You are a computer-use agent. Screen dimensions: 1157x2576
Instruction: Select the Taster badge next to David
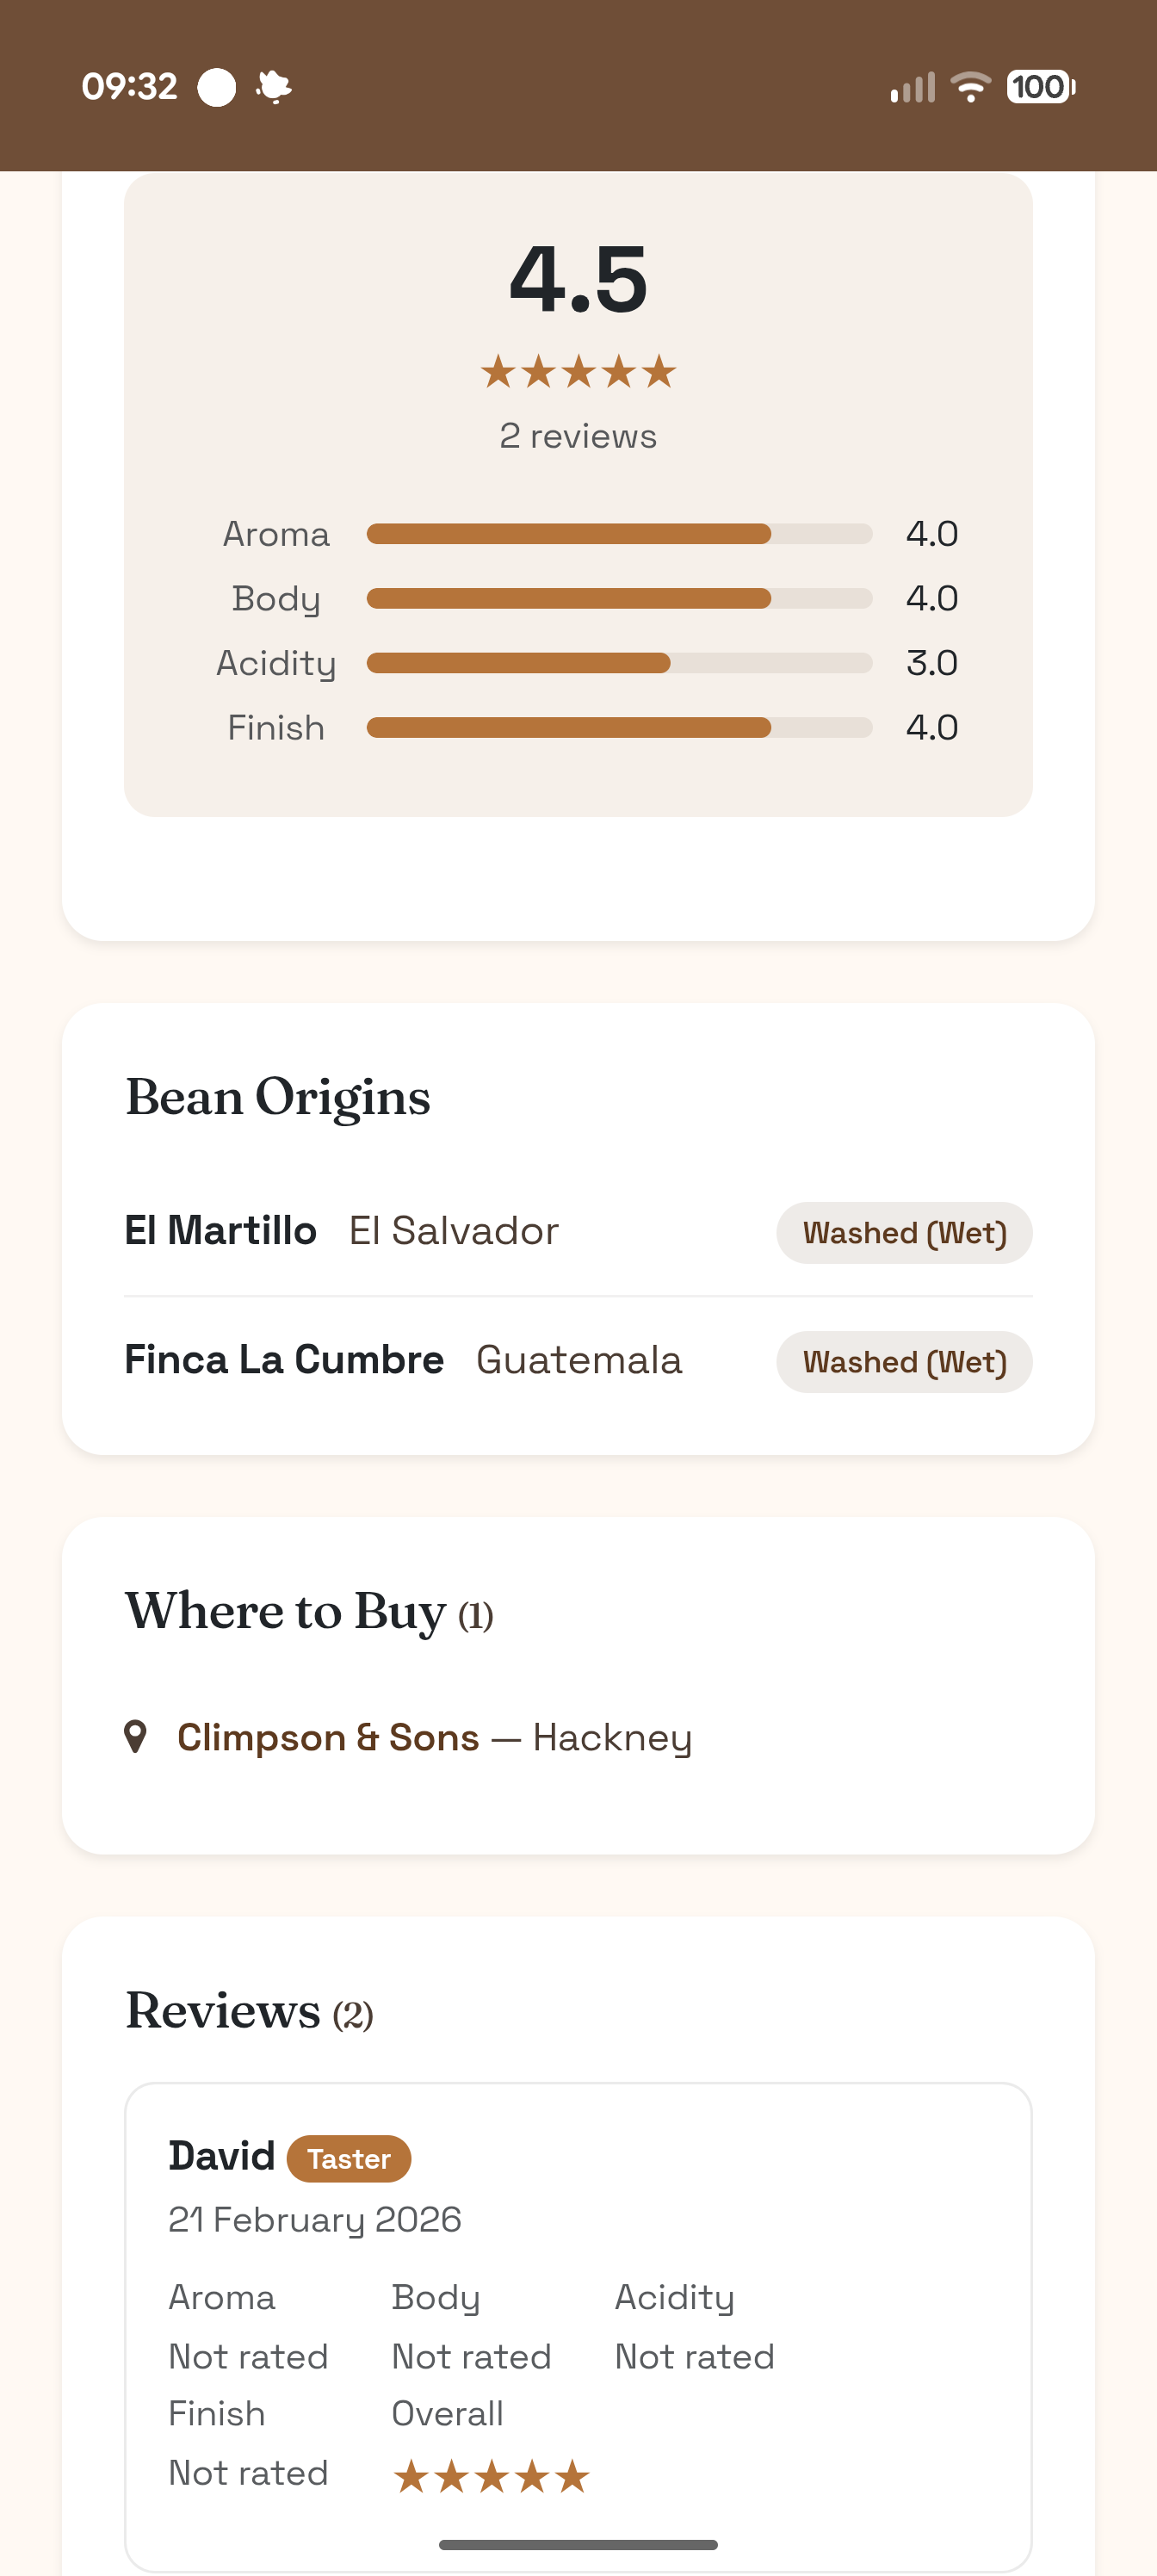[x=348, y=2158]
